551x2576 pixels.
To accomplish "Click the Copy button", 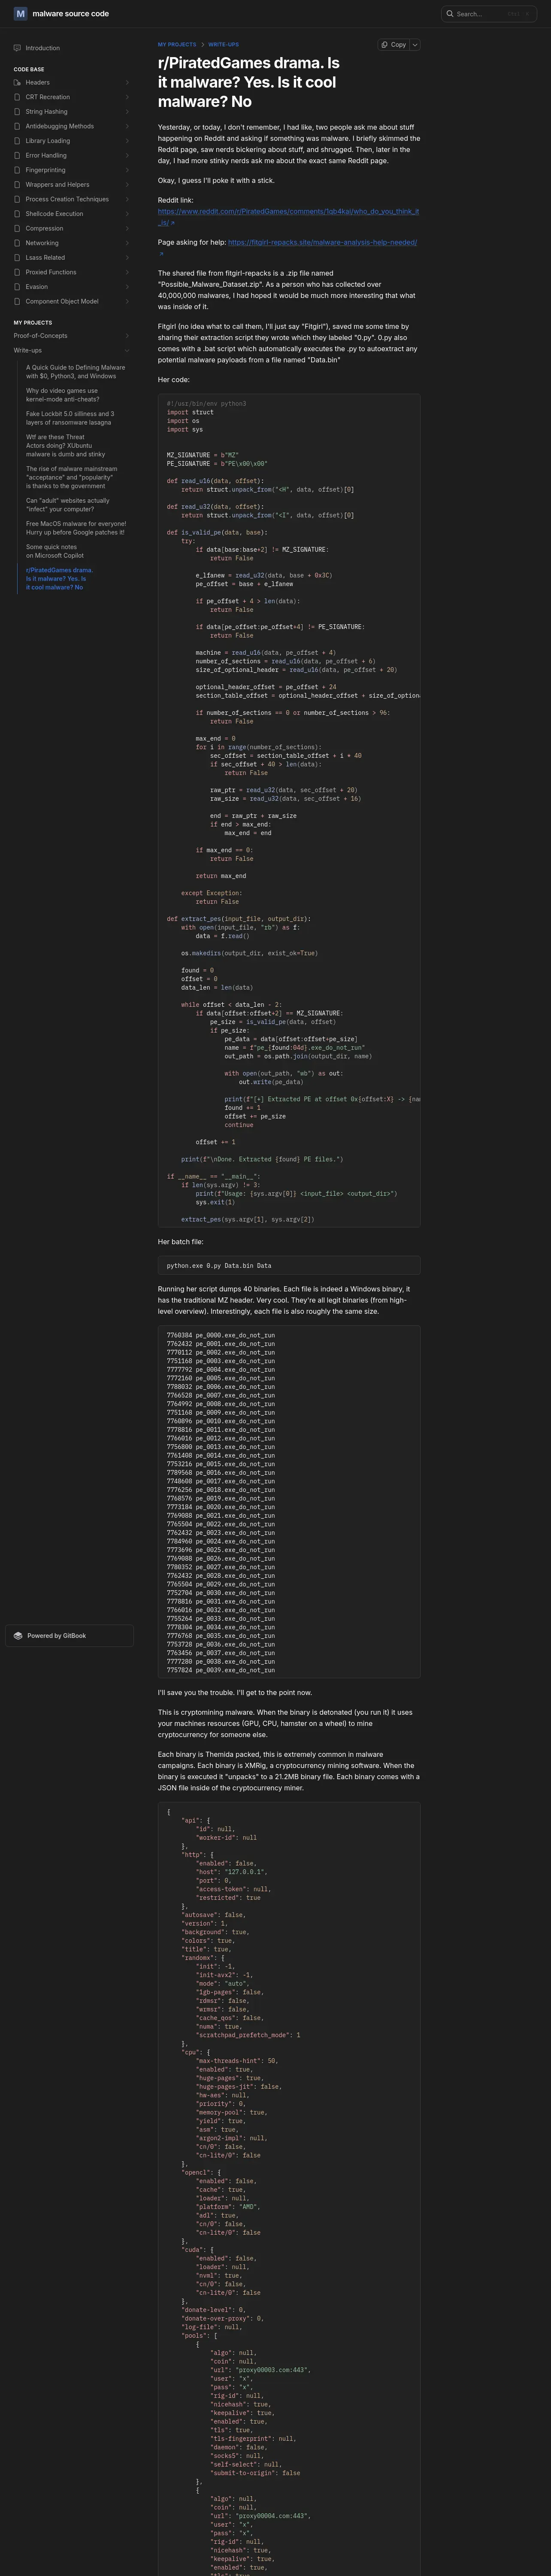I will [x=393, y=45].
